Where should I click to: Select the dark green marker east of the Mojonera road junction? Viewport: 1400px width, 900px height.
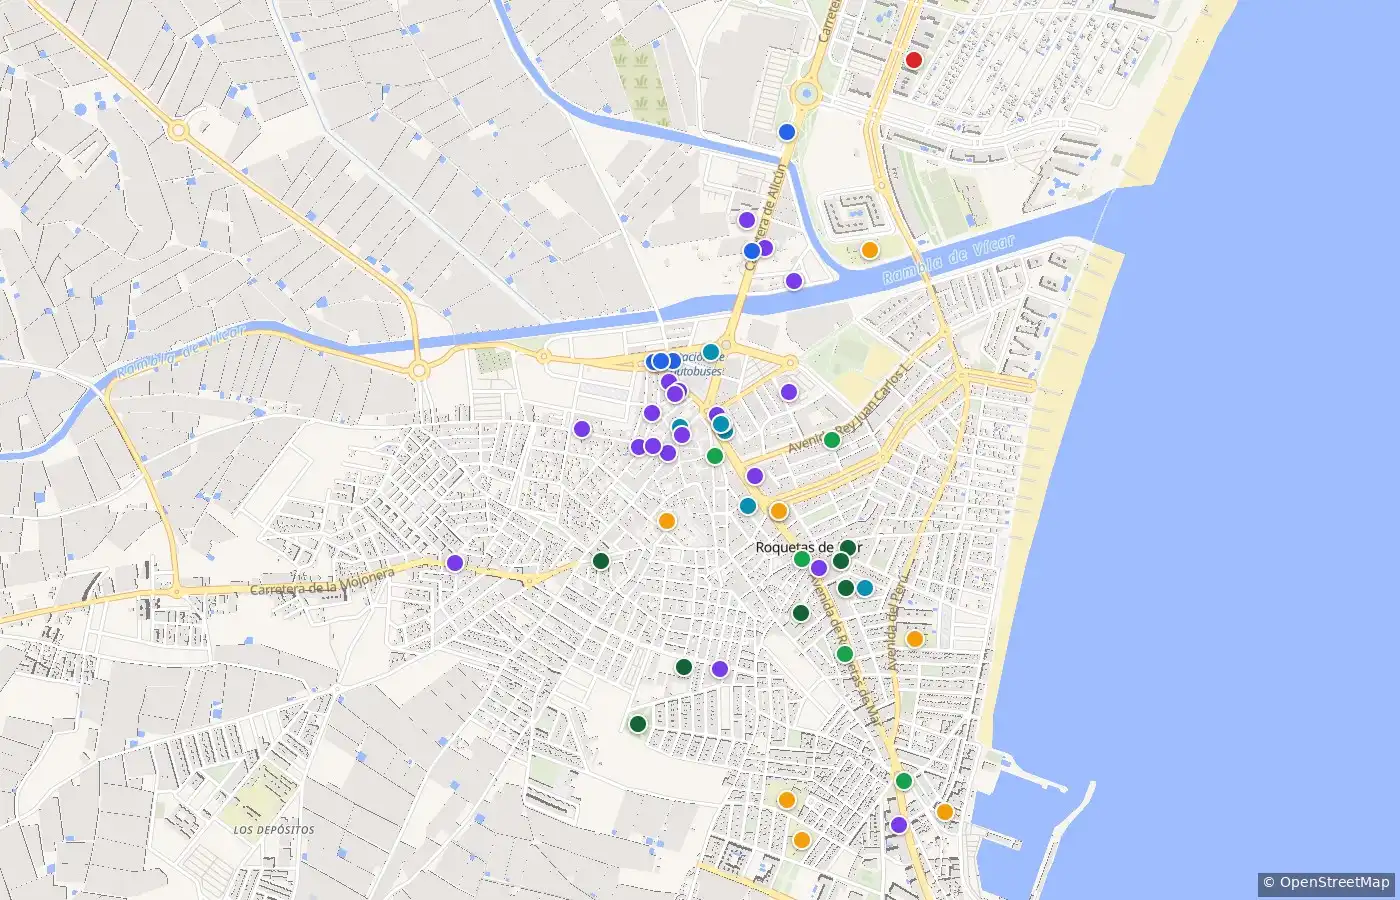(601, 561)
